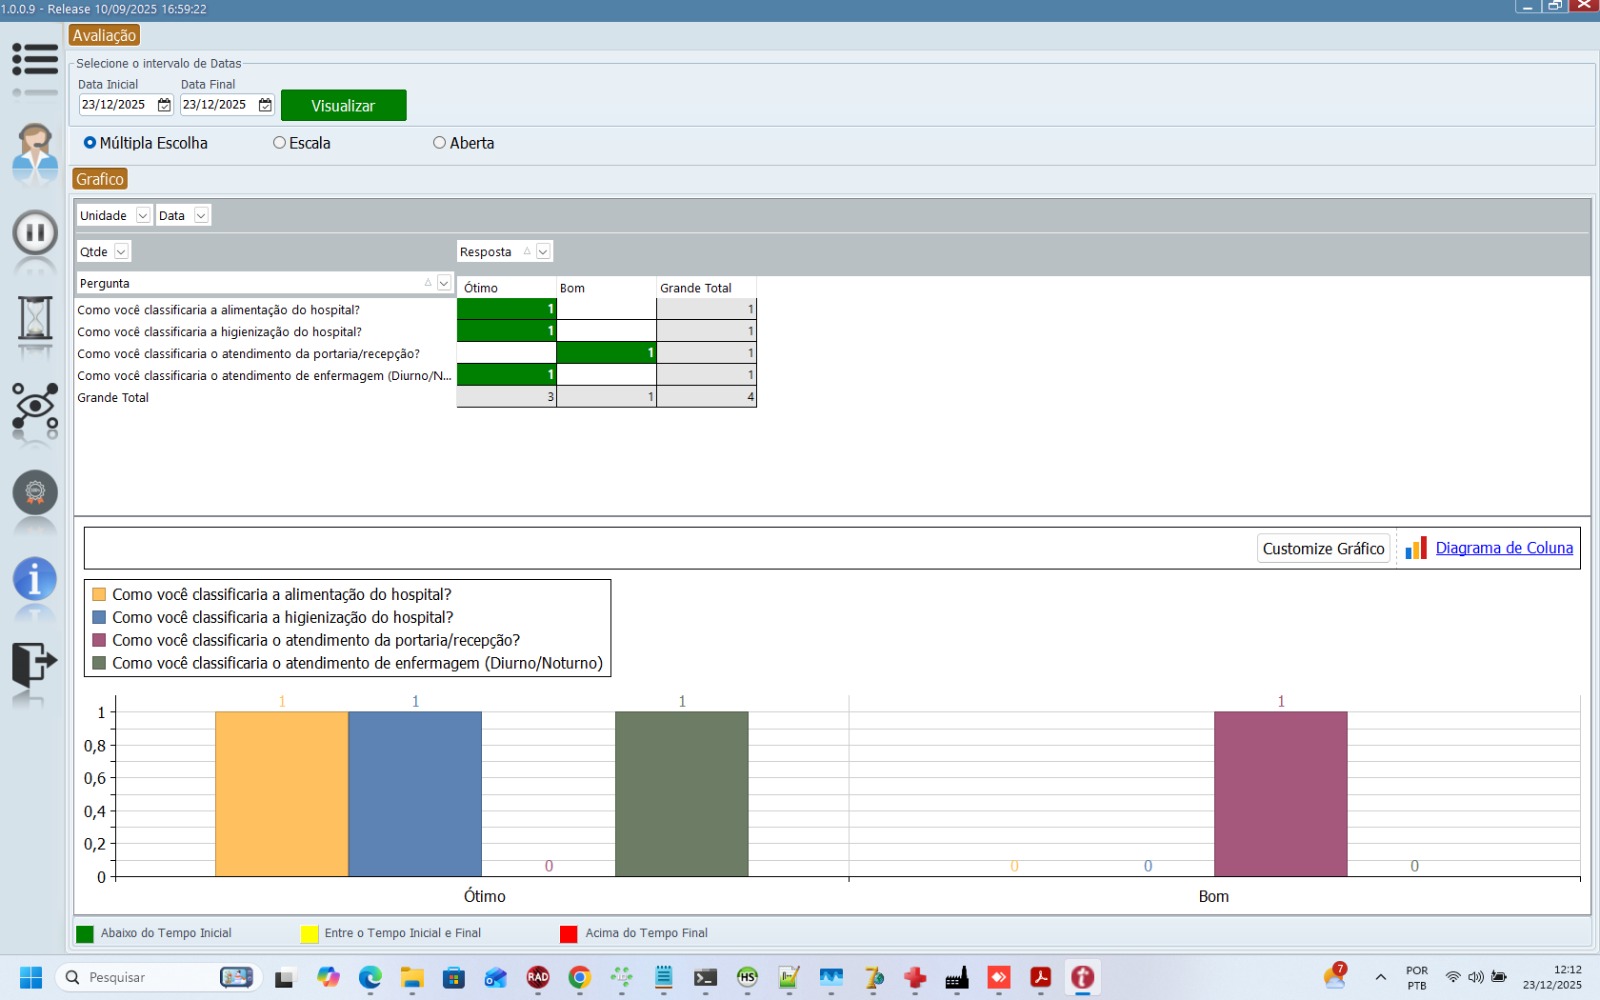Expand the Unidade field dropdown
The width and height of the screenshot is (1600, 1000).
pos(143,216)
